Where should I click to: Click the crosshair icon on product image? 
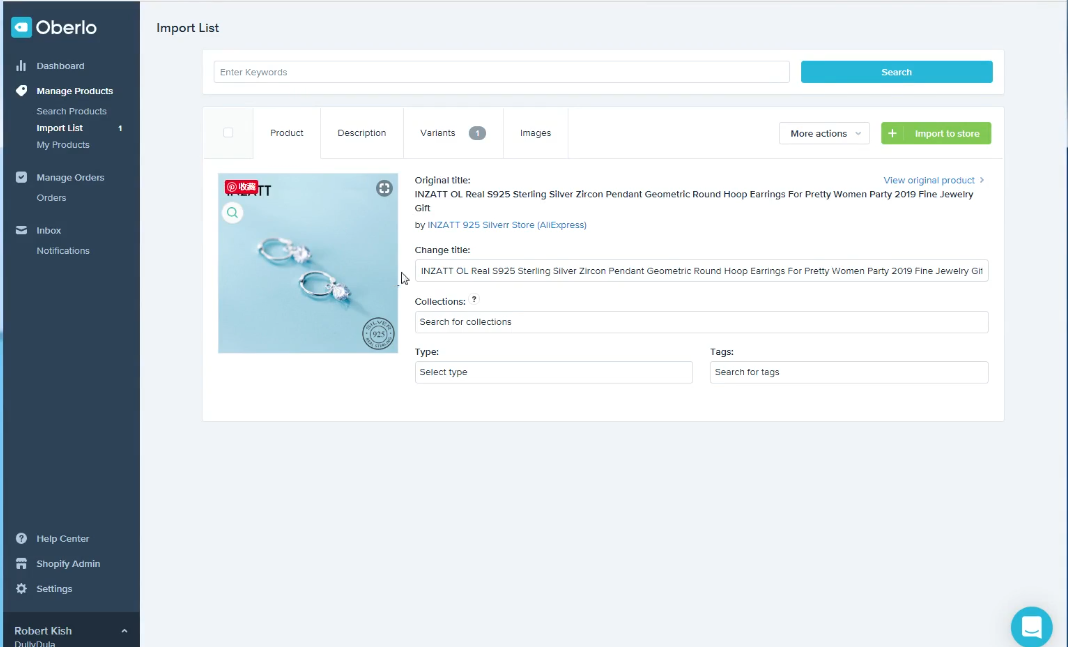384,188
